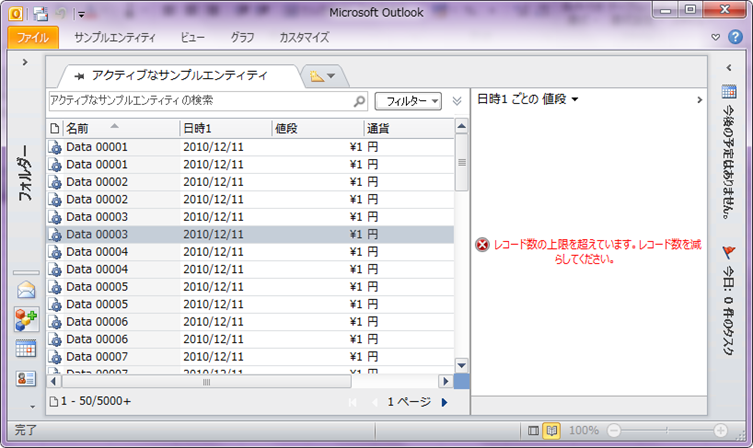Click the 100% zoom level
The image size is (753, 448).
(583, 431)
